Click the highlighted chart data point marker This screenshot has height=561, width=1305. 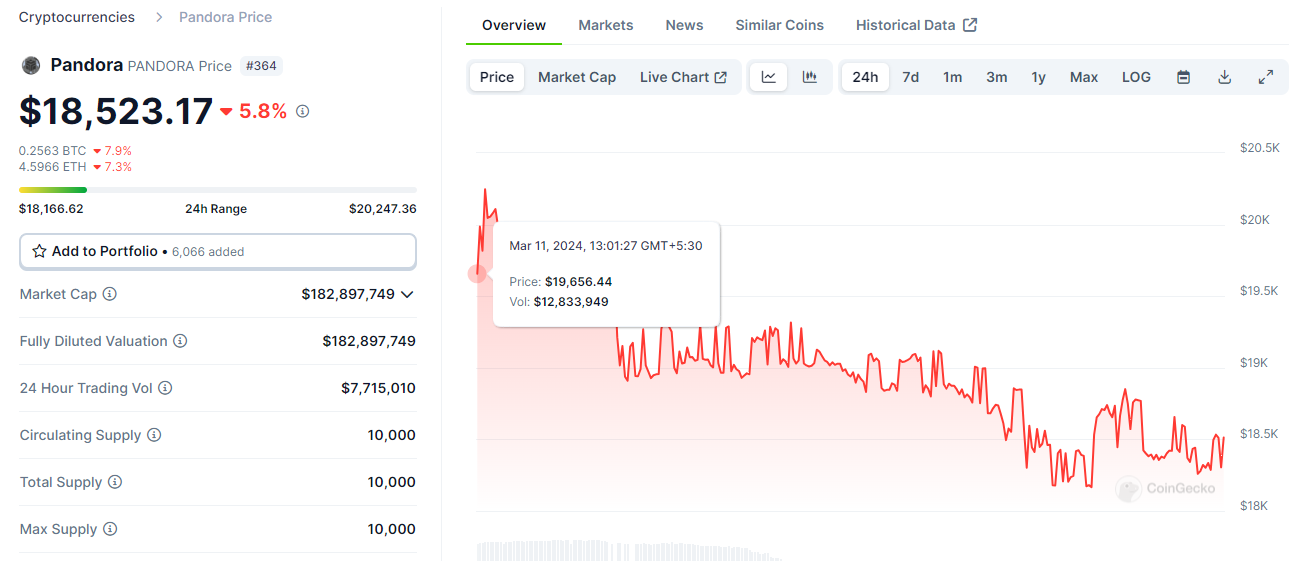(477, 273)
